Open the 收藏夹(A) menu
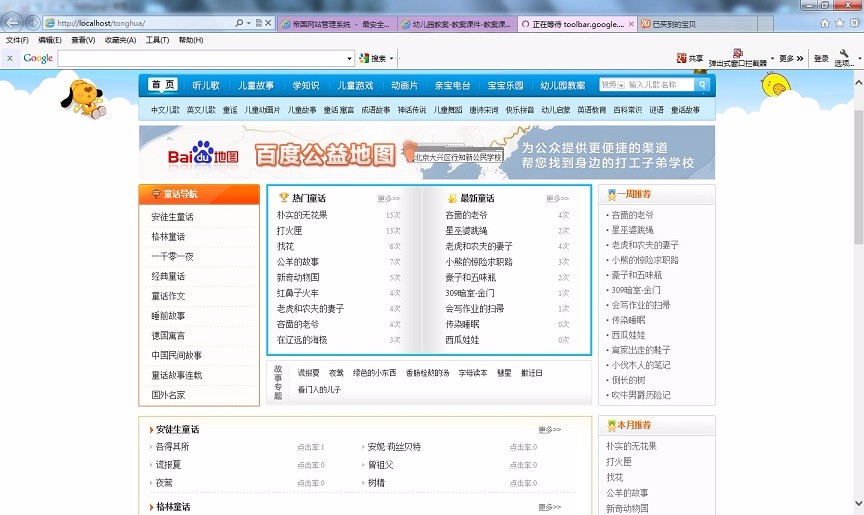The image size is (864, 515). (121, 40)
